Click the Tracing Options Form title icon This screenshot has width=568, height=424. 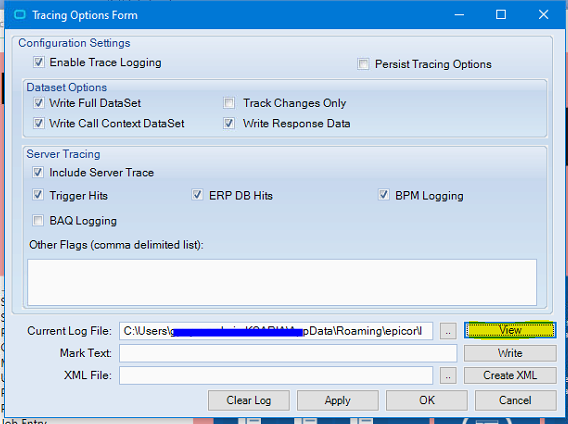pos(20,15)
